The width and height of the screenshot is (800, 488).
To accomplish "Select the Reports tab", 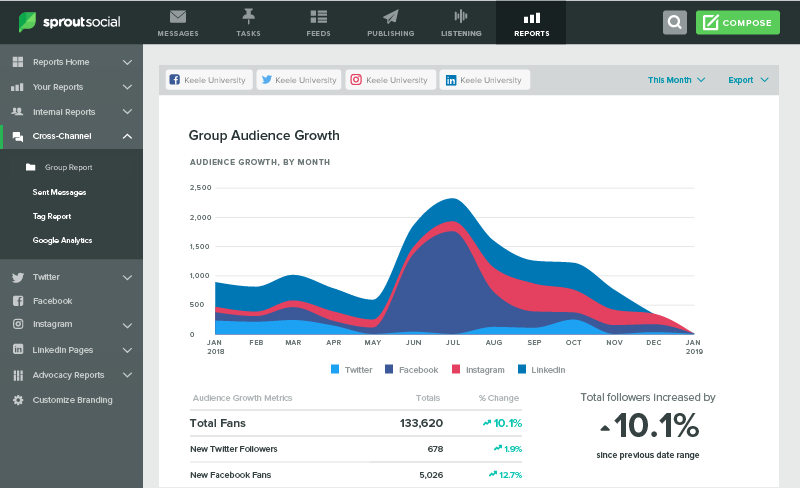I will click(531, 22).
